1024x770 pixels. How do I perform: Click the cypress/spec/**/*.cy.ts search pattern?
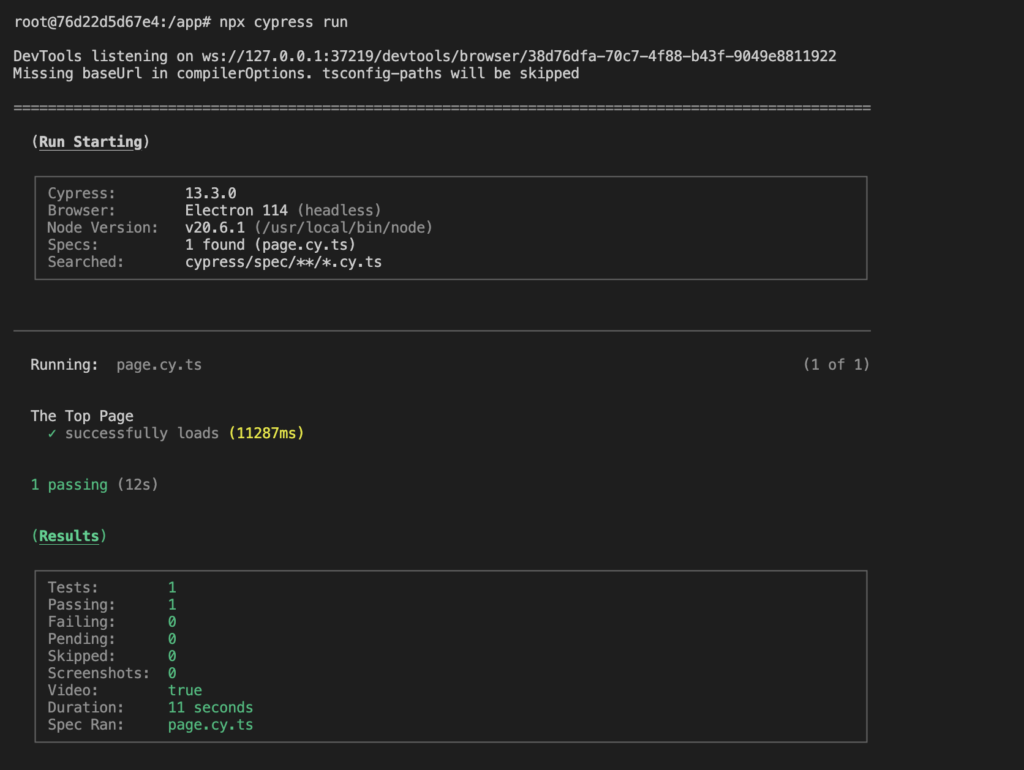(x=283, y=262)
